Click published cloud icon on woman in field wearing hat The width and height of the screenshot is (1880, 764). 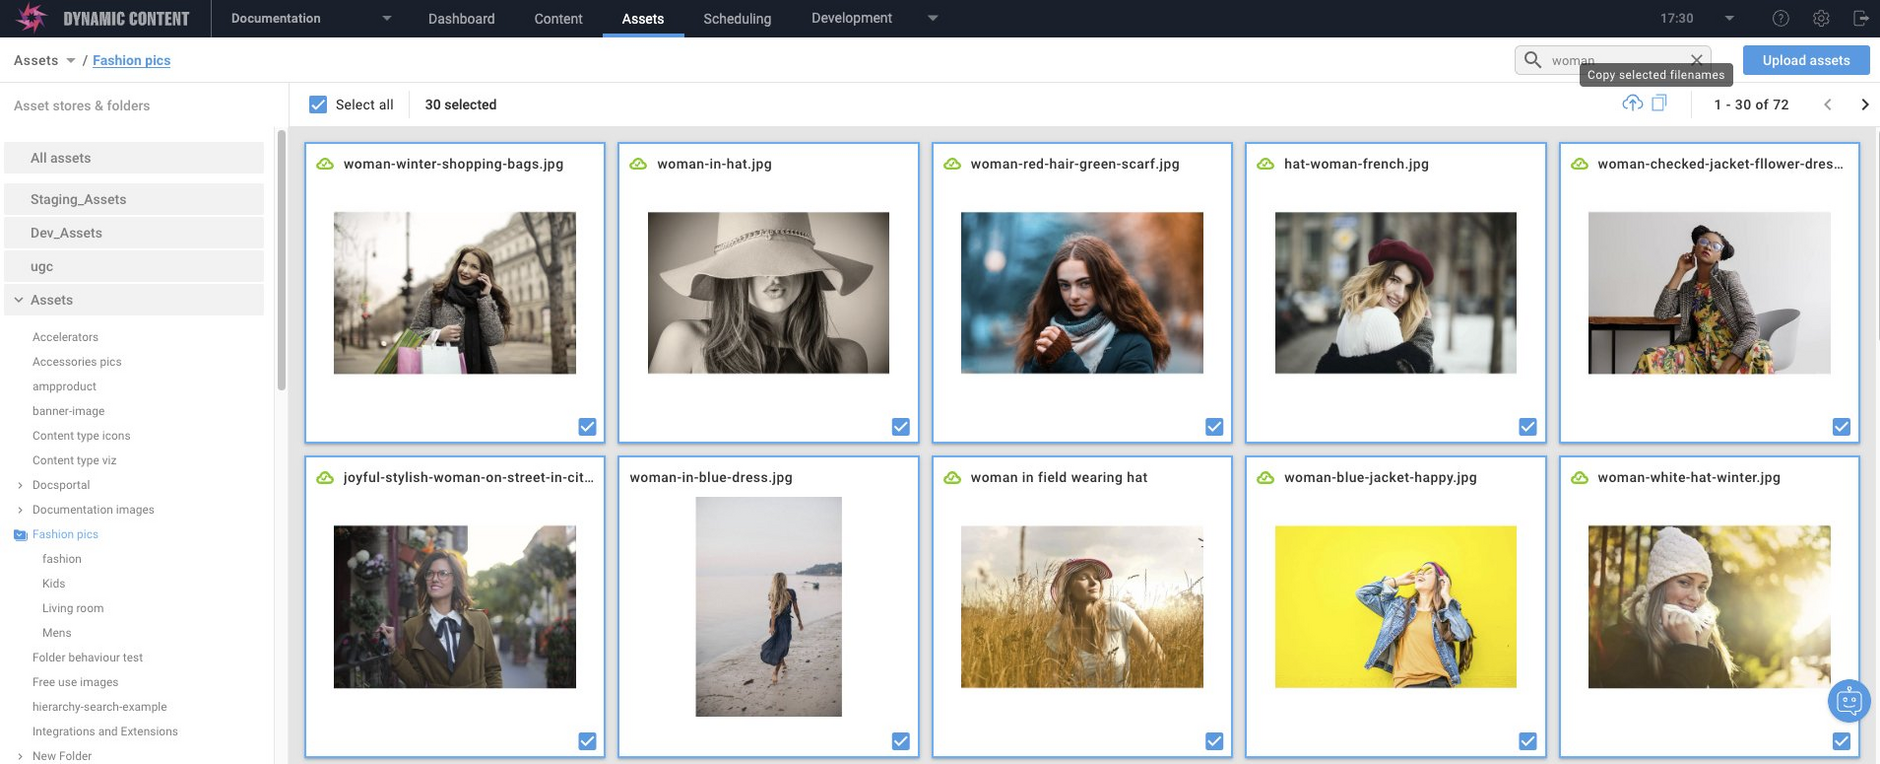click(952, 478)
